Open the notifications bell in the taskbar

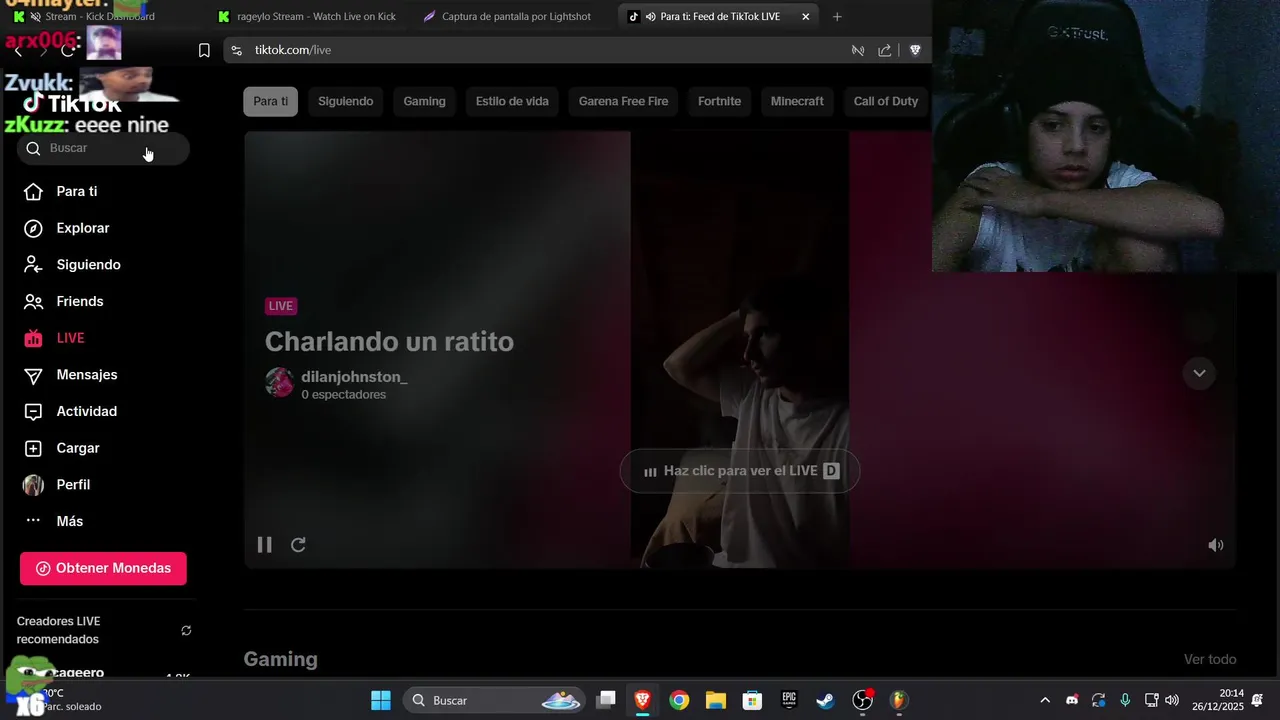click(1258, 700)
